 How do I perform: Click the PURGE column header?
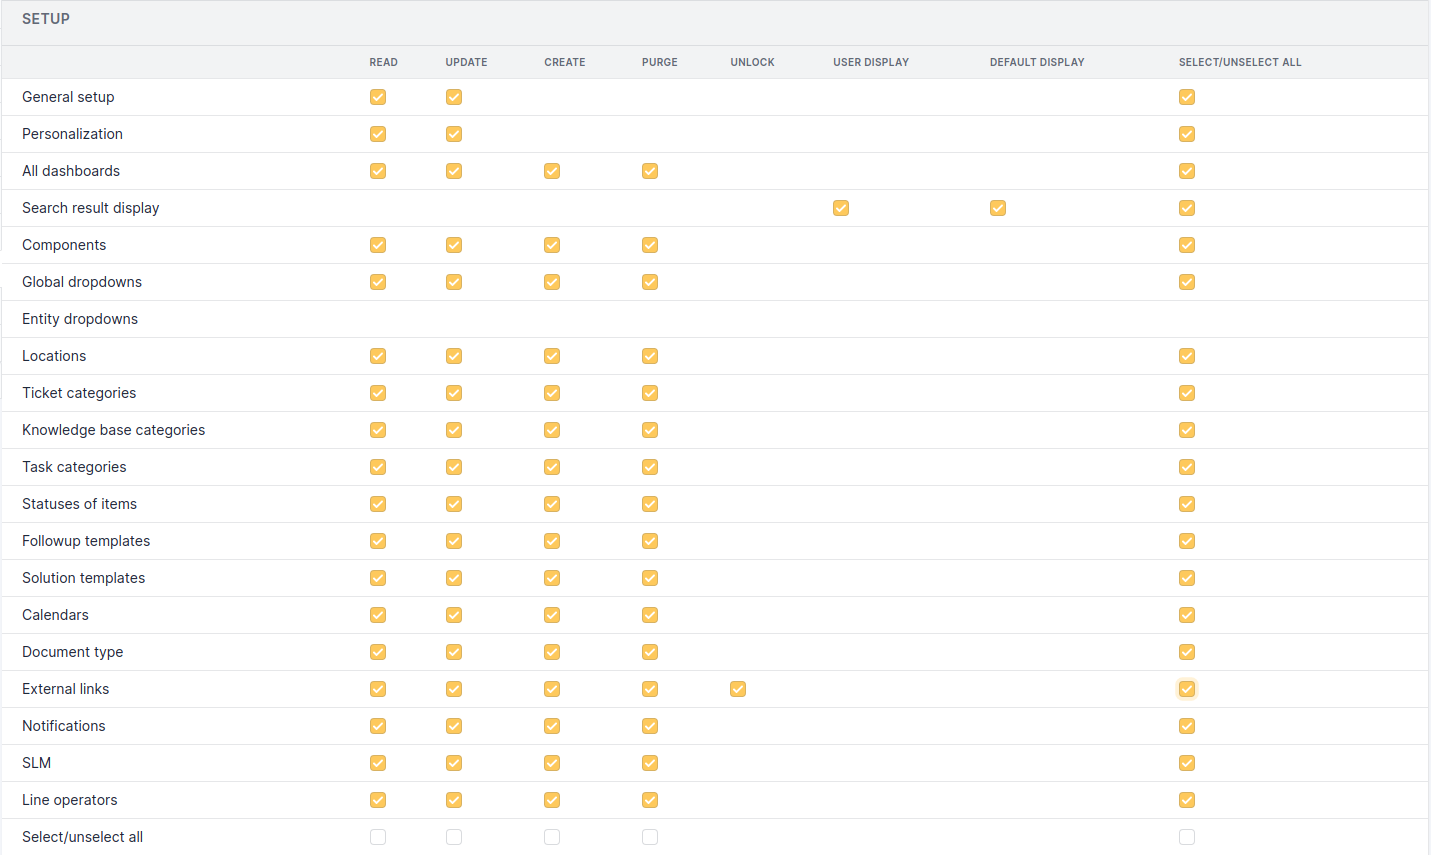660,62
